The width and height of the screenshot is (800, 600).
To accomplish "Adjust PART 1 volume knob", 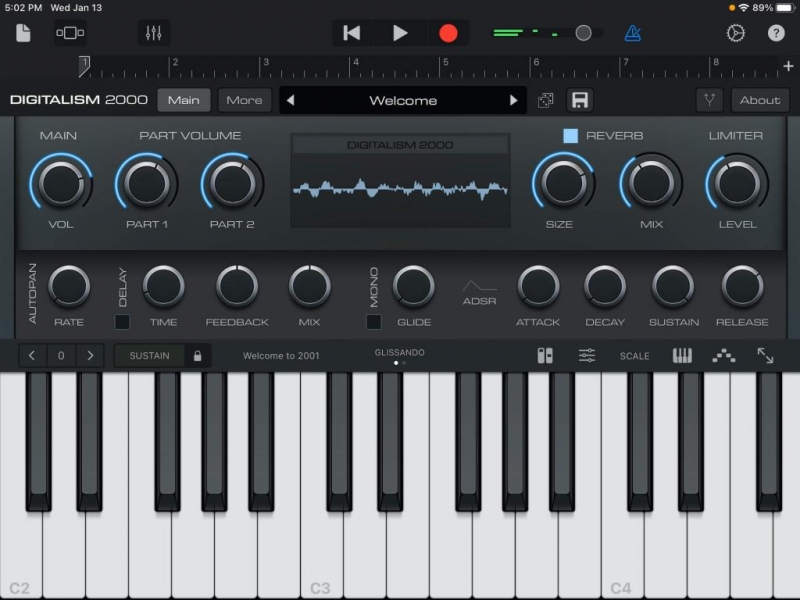I will tap(146, 184).
